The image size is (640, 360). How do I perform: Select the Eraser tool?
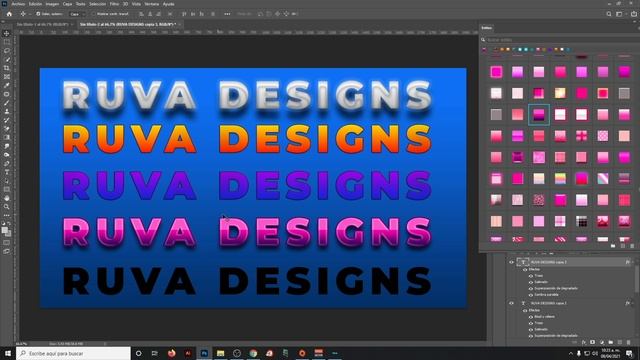(x=7, y=129)
